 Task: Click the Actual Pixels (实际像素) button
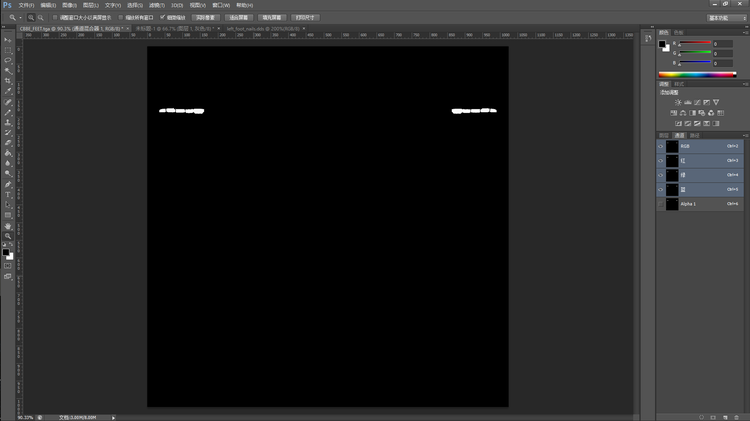pos(206,18)
